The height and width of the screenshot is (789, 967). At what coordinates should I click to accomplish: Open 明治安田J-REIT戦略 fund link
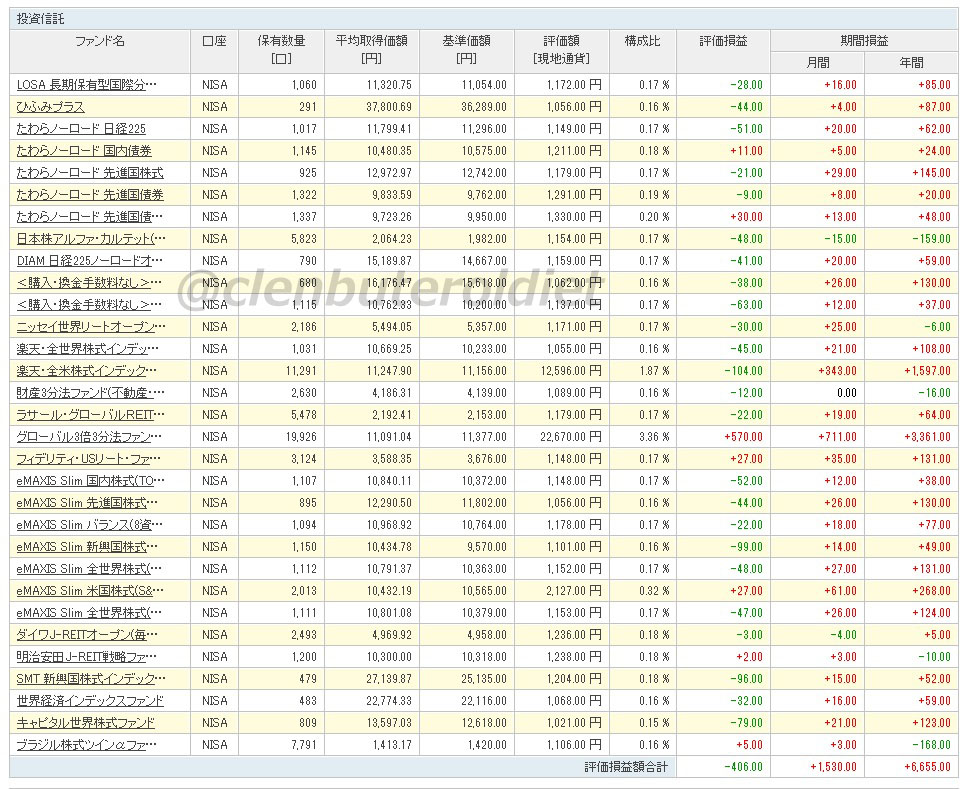click(x=87, y=657)
